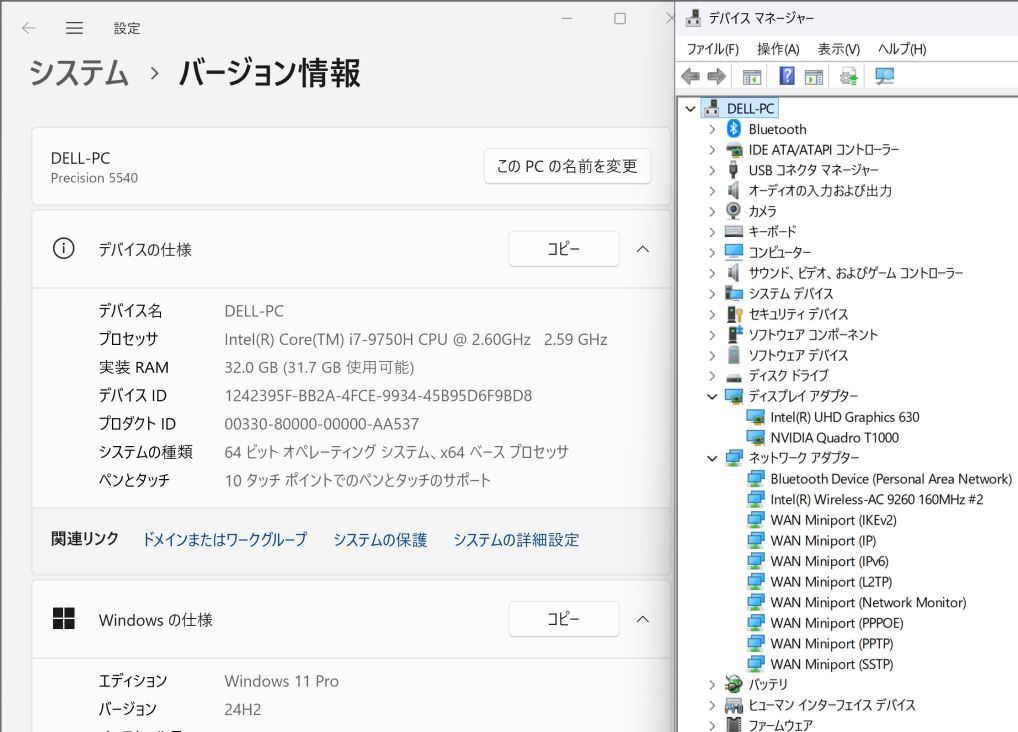Image resolution: width=1018 pixels, height=732 pixels.
Task: Click the software components category icon
Action: (x=734, y=334)
